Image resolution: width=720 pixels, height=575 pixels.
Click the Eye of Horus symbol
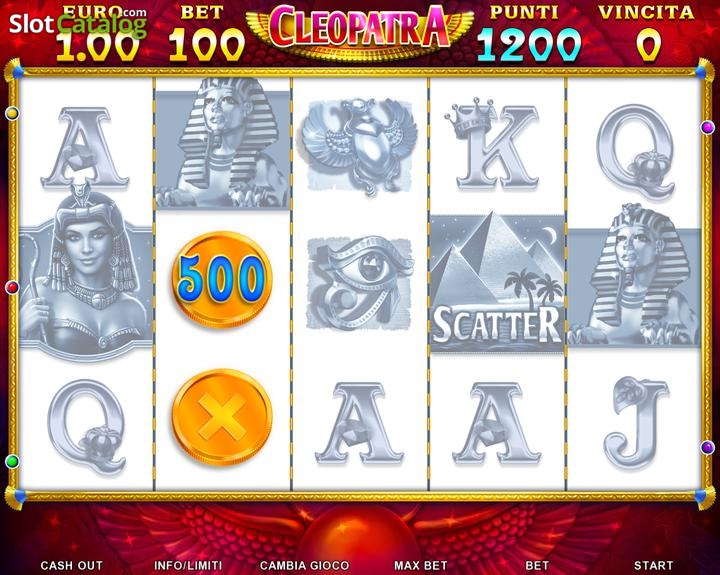(360, 282)
